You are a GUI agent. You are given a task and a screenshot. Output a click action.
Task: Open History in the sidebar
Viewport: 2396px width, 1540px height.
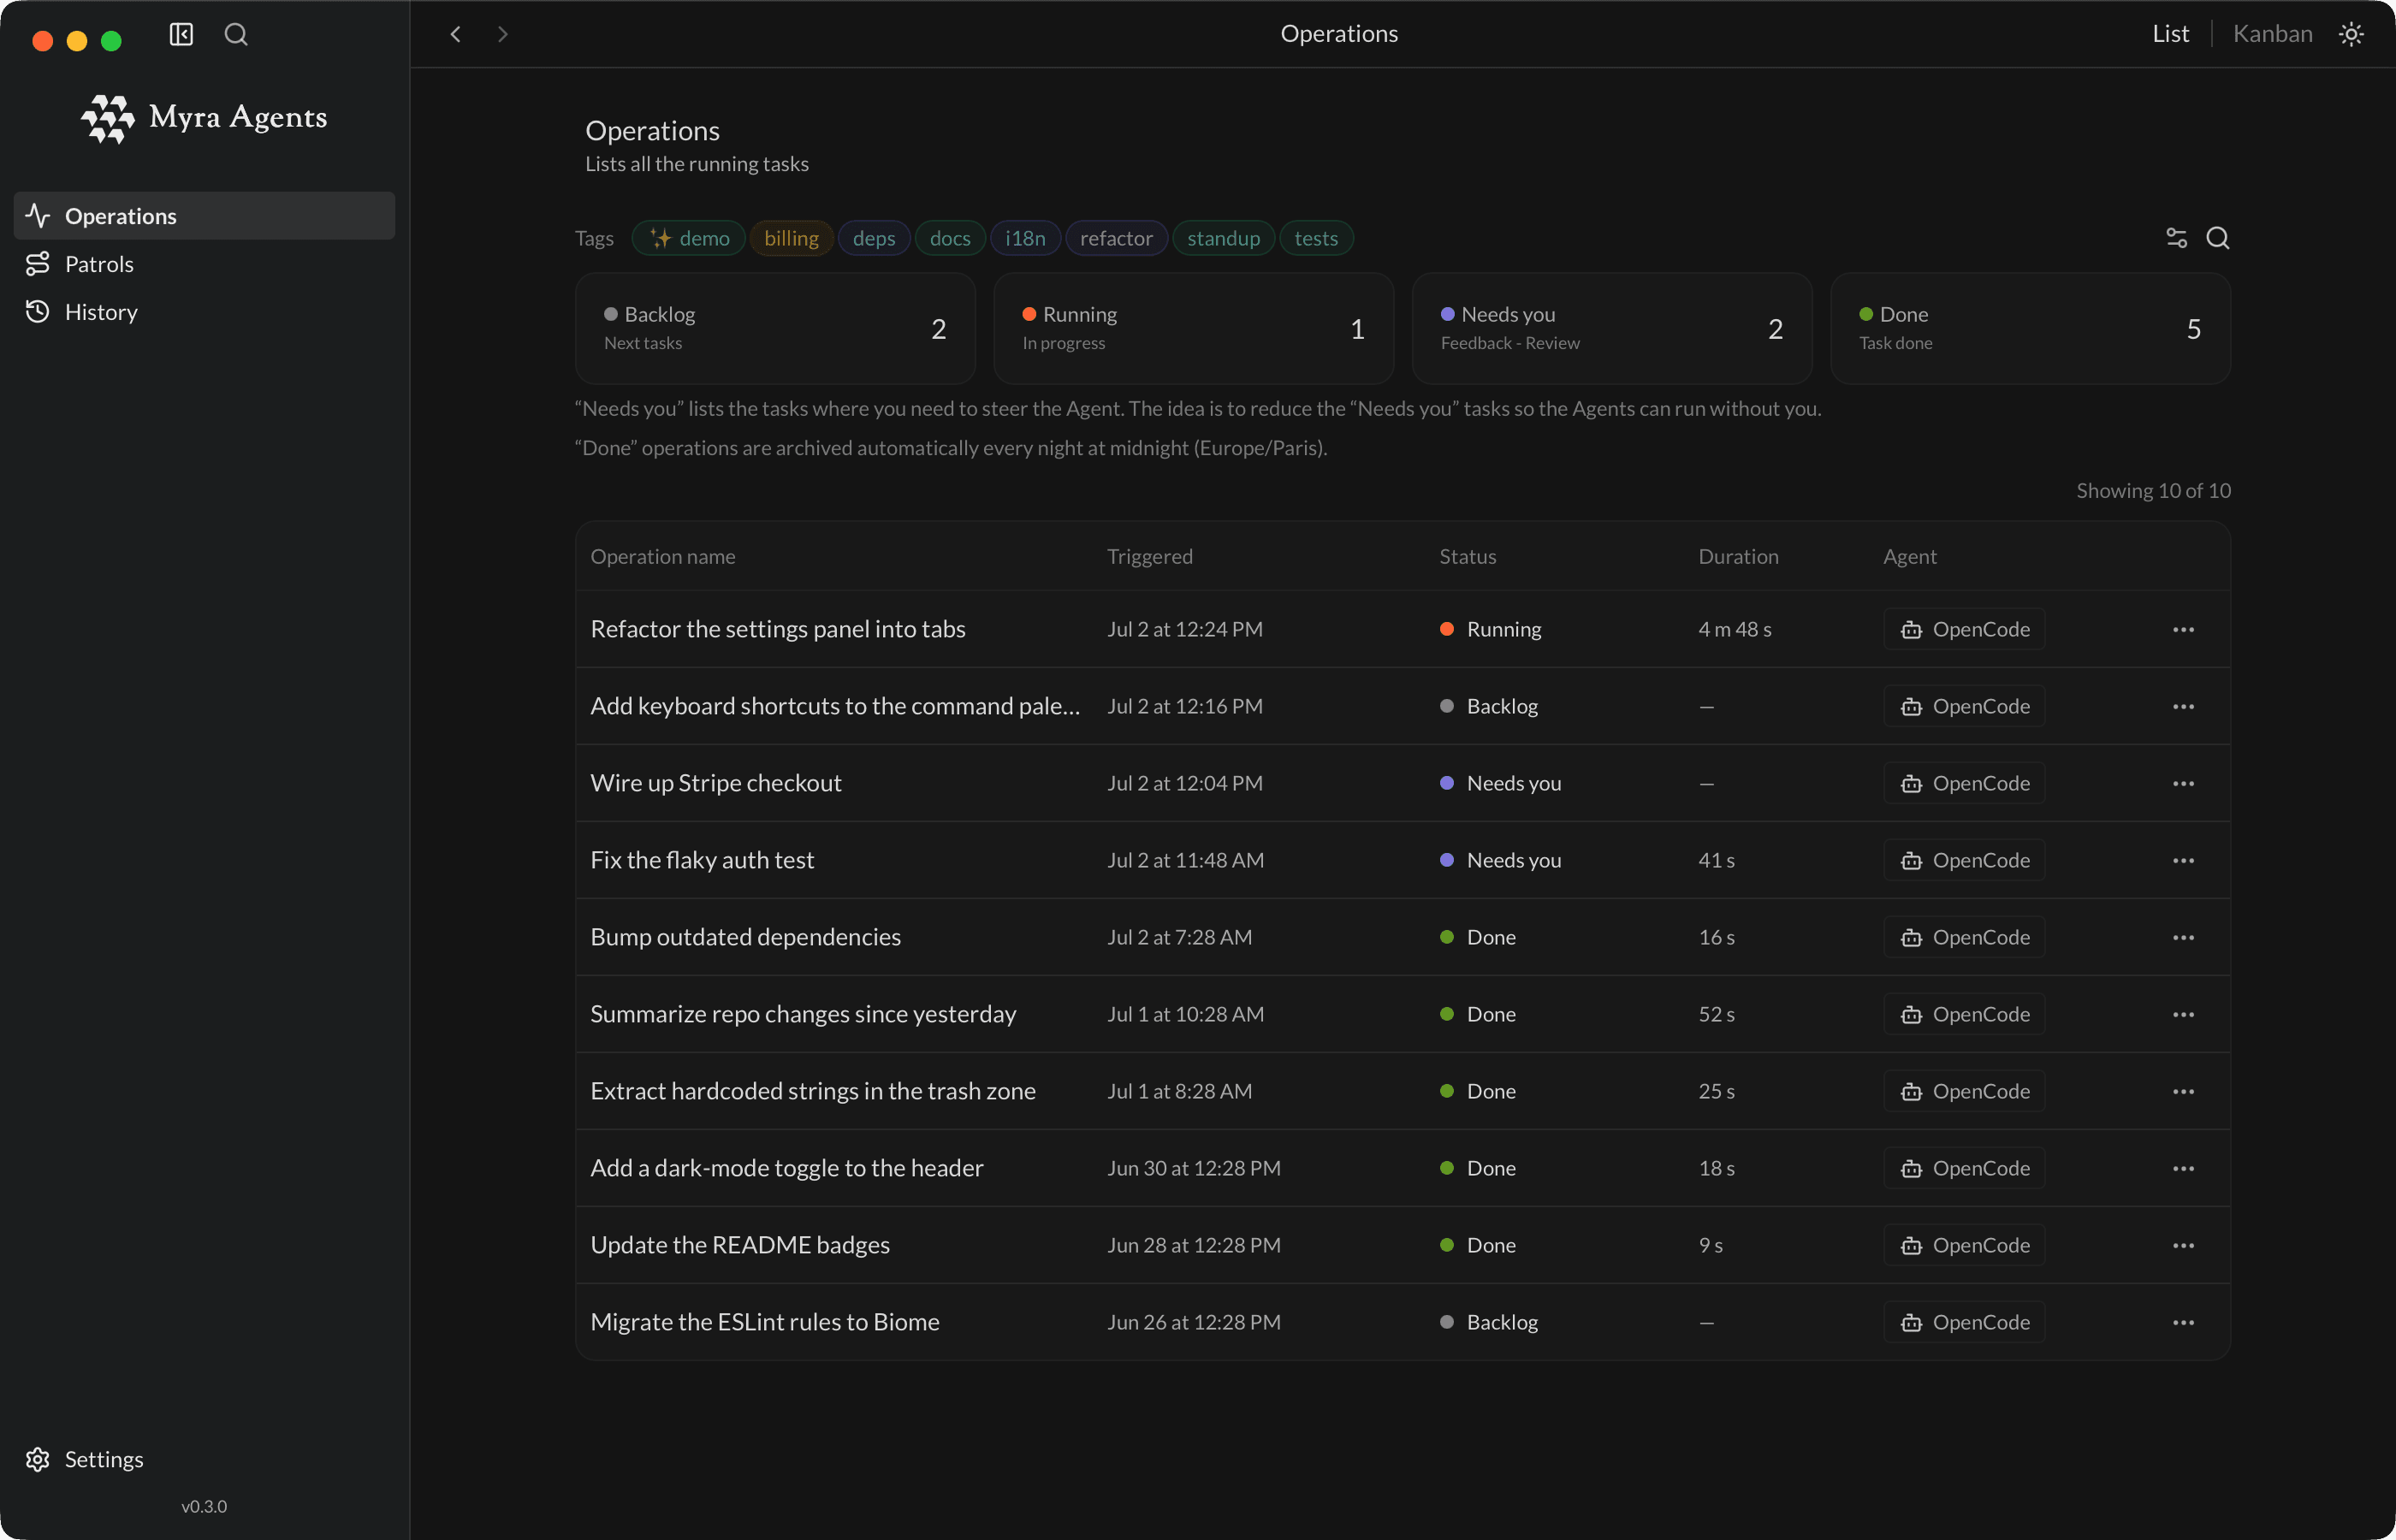pos(204,312)
